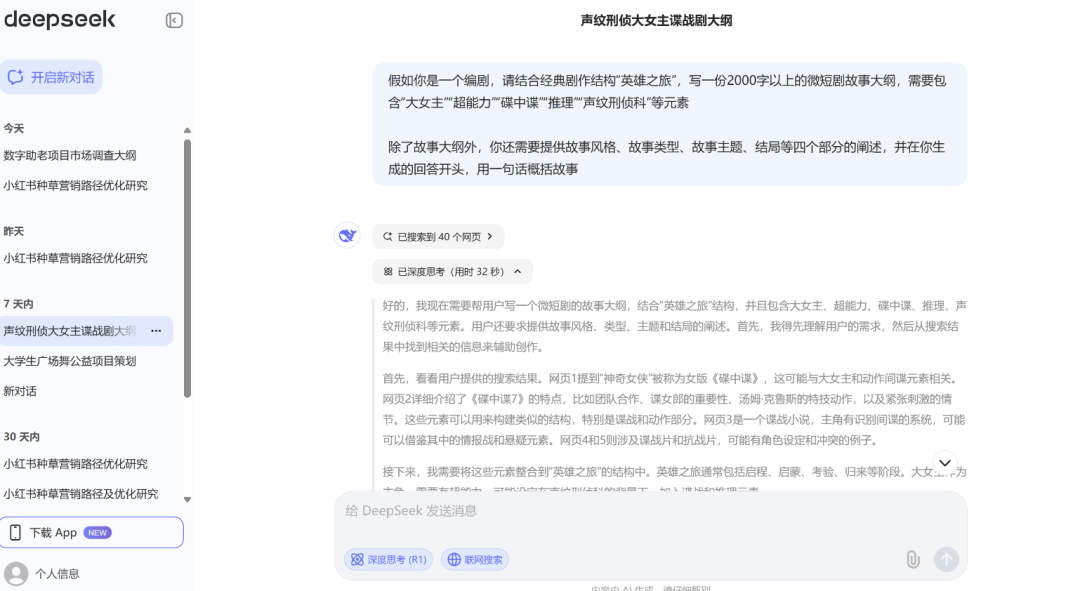1080x591 pixels.
Task: Click the 30 天内 section header
Action: point(21,437)
